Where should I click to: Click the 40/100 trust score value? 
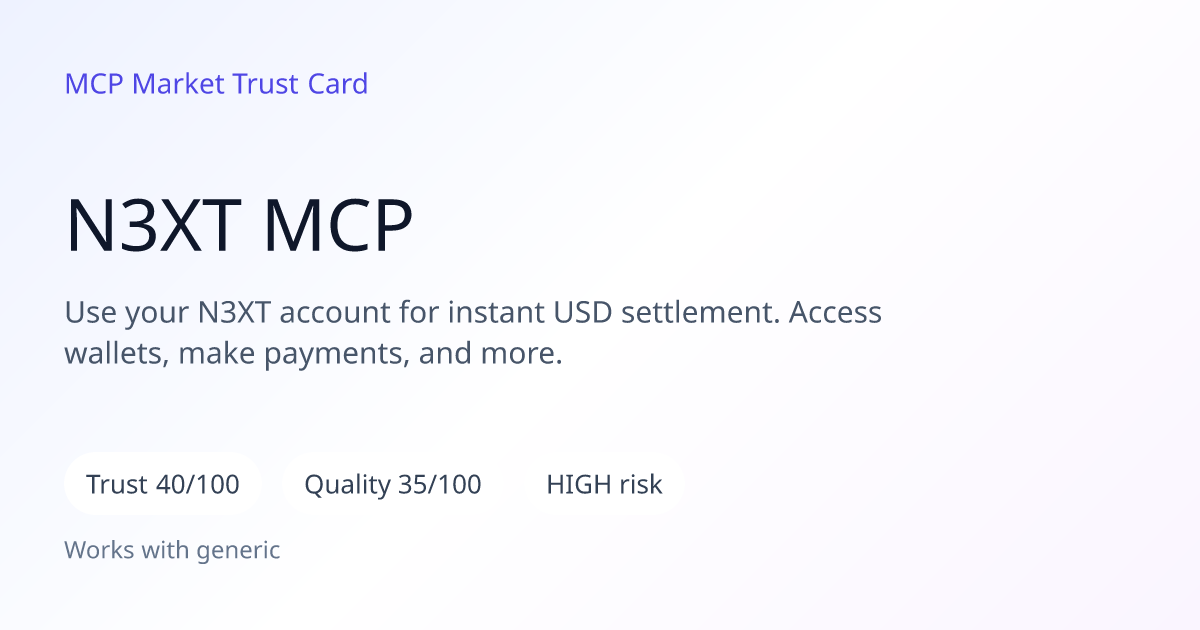[x=198, y=485]
